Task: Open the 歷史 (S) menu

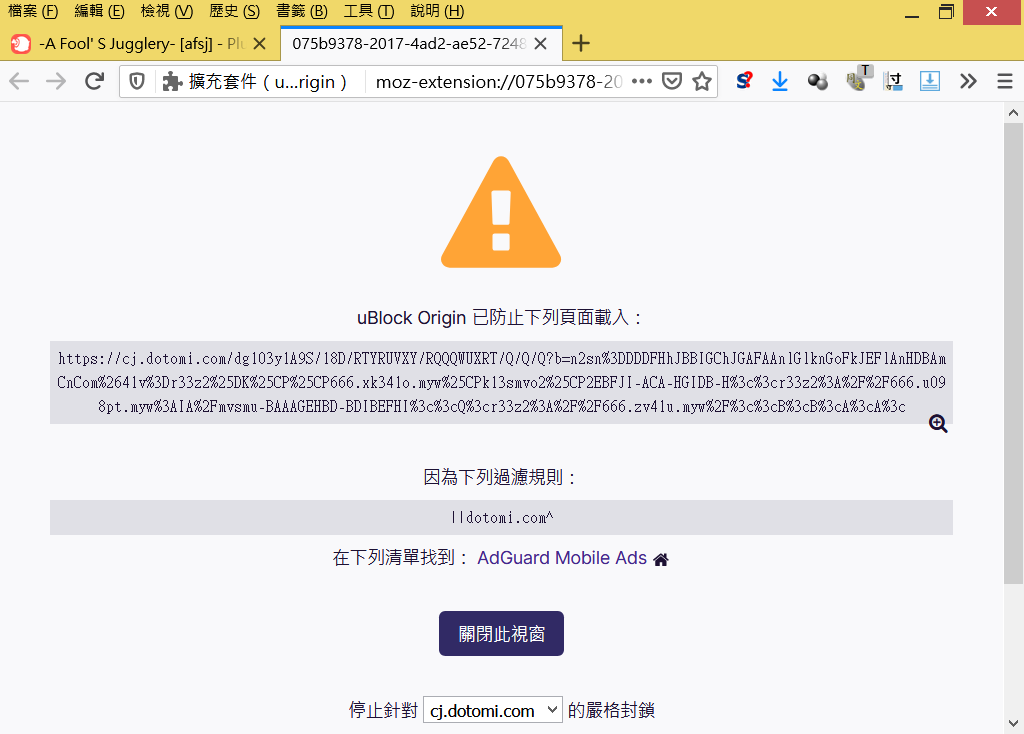Action: [234, 11]
